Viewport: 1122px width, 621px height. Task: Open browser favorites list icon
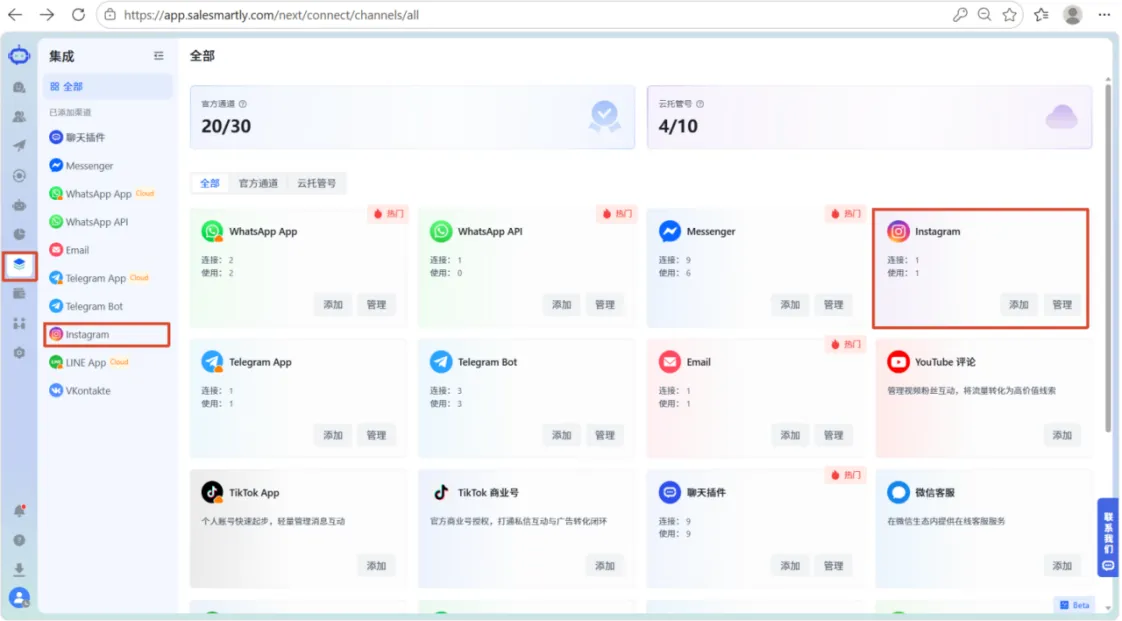1041,14
